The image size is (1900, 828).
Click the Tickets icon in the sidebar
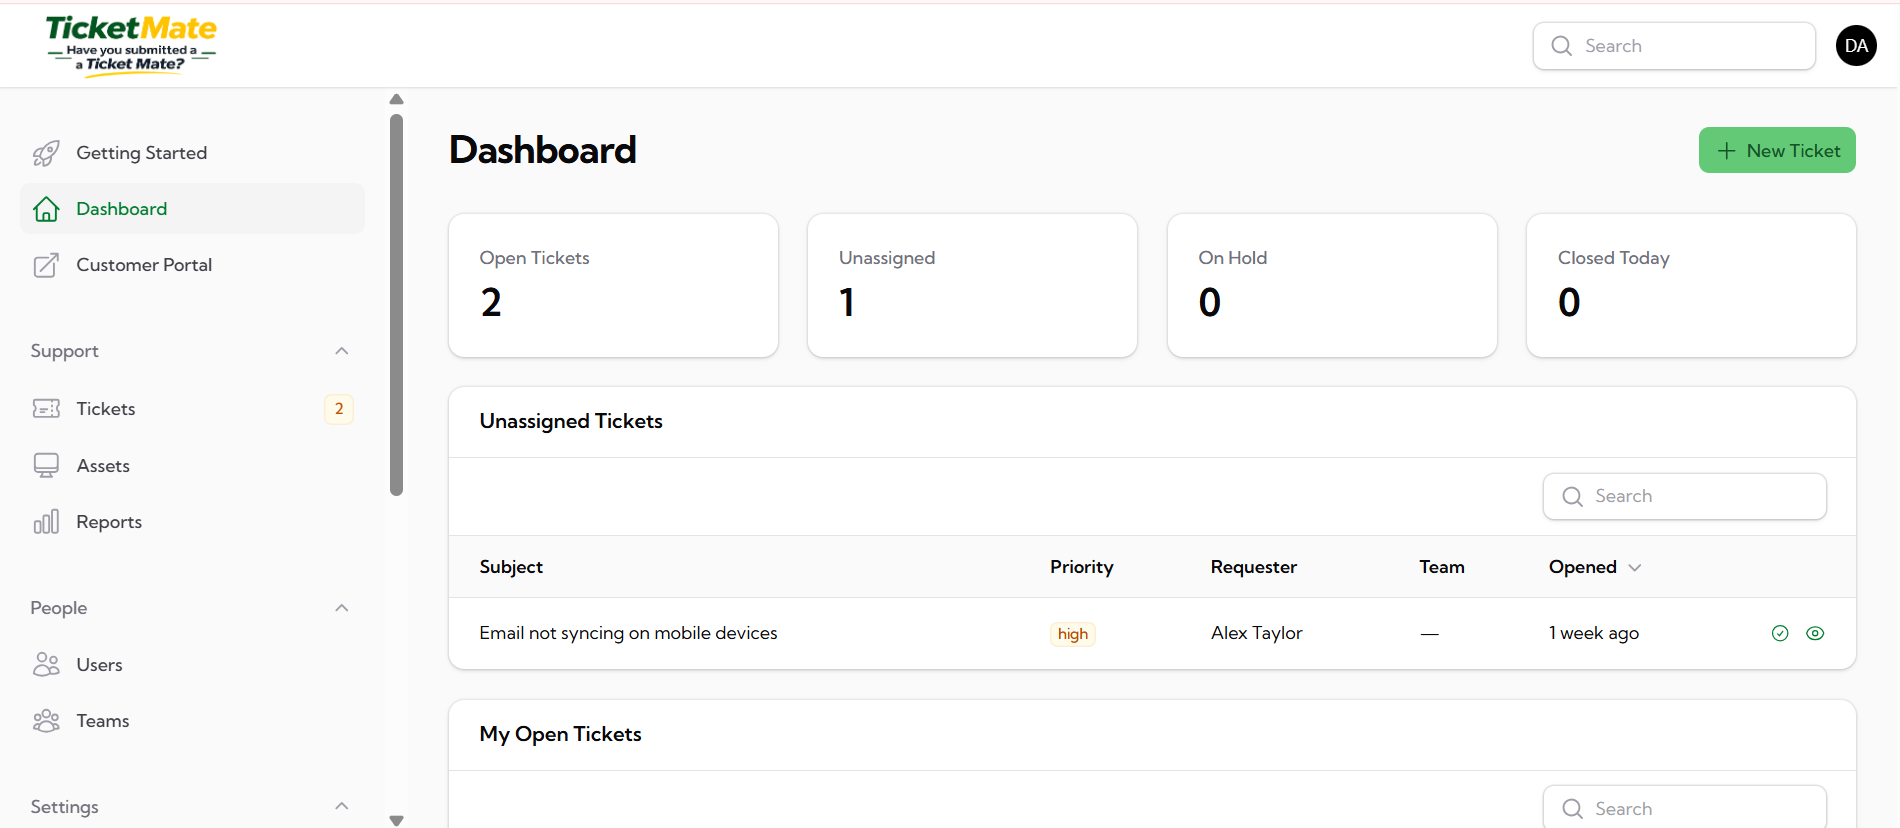[x=46, y=409]
